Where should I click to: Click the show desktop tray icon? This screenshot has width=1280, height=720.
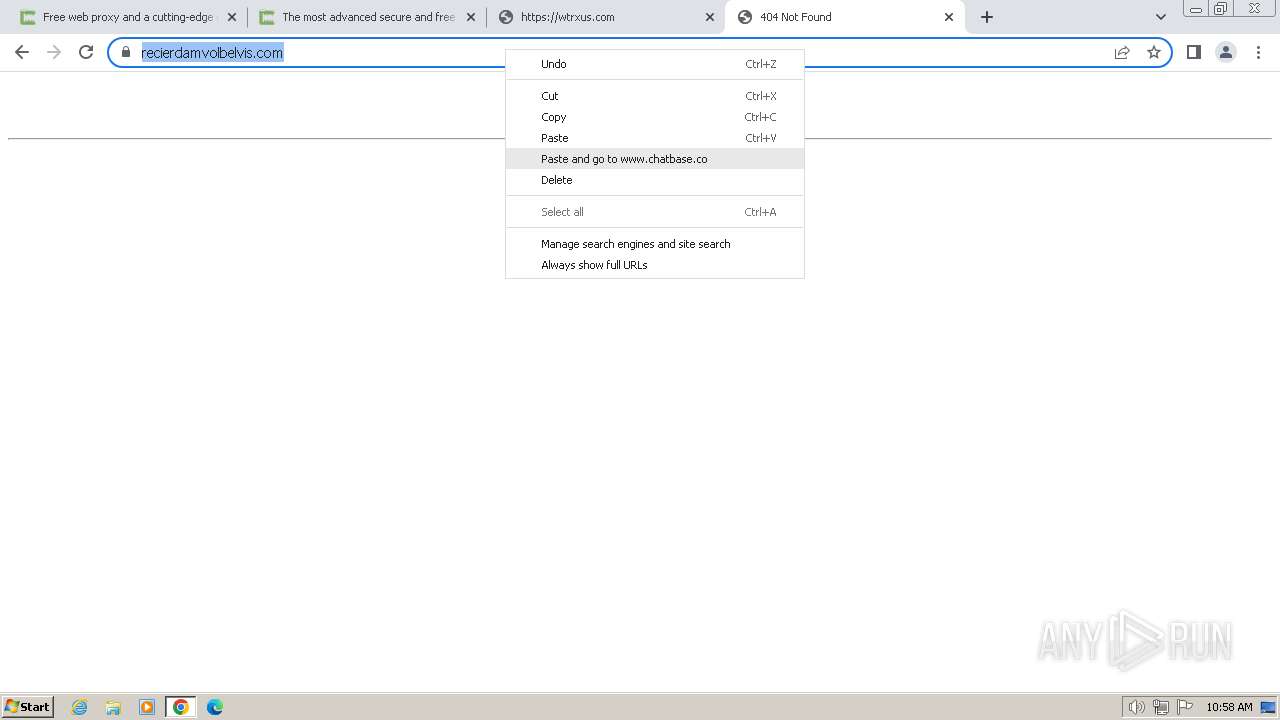(1268, 707)
